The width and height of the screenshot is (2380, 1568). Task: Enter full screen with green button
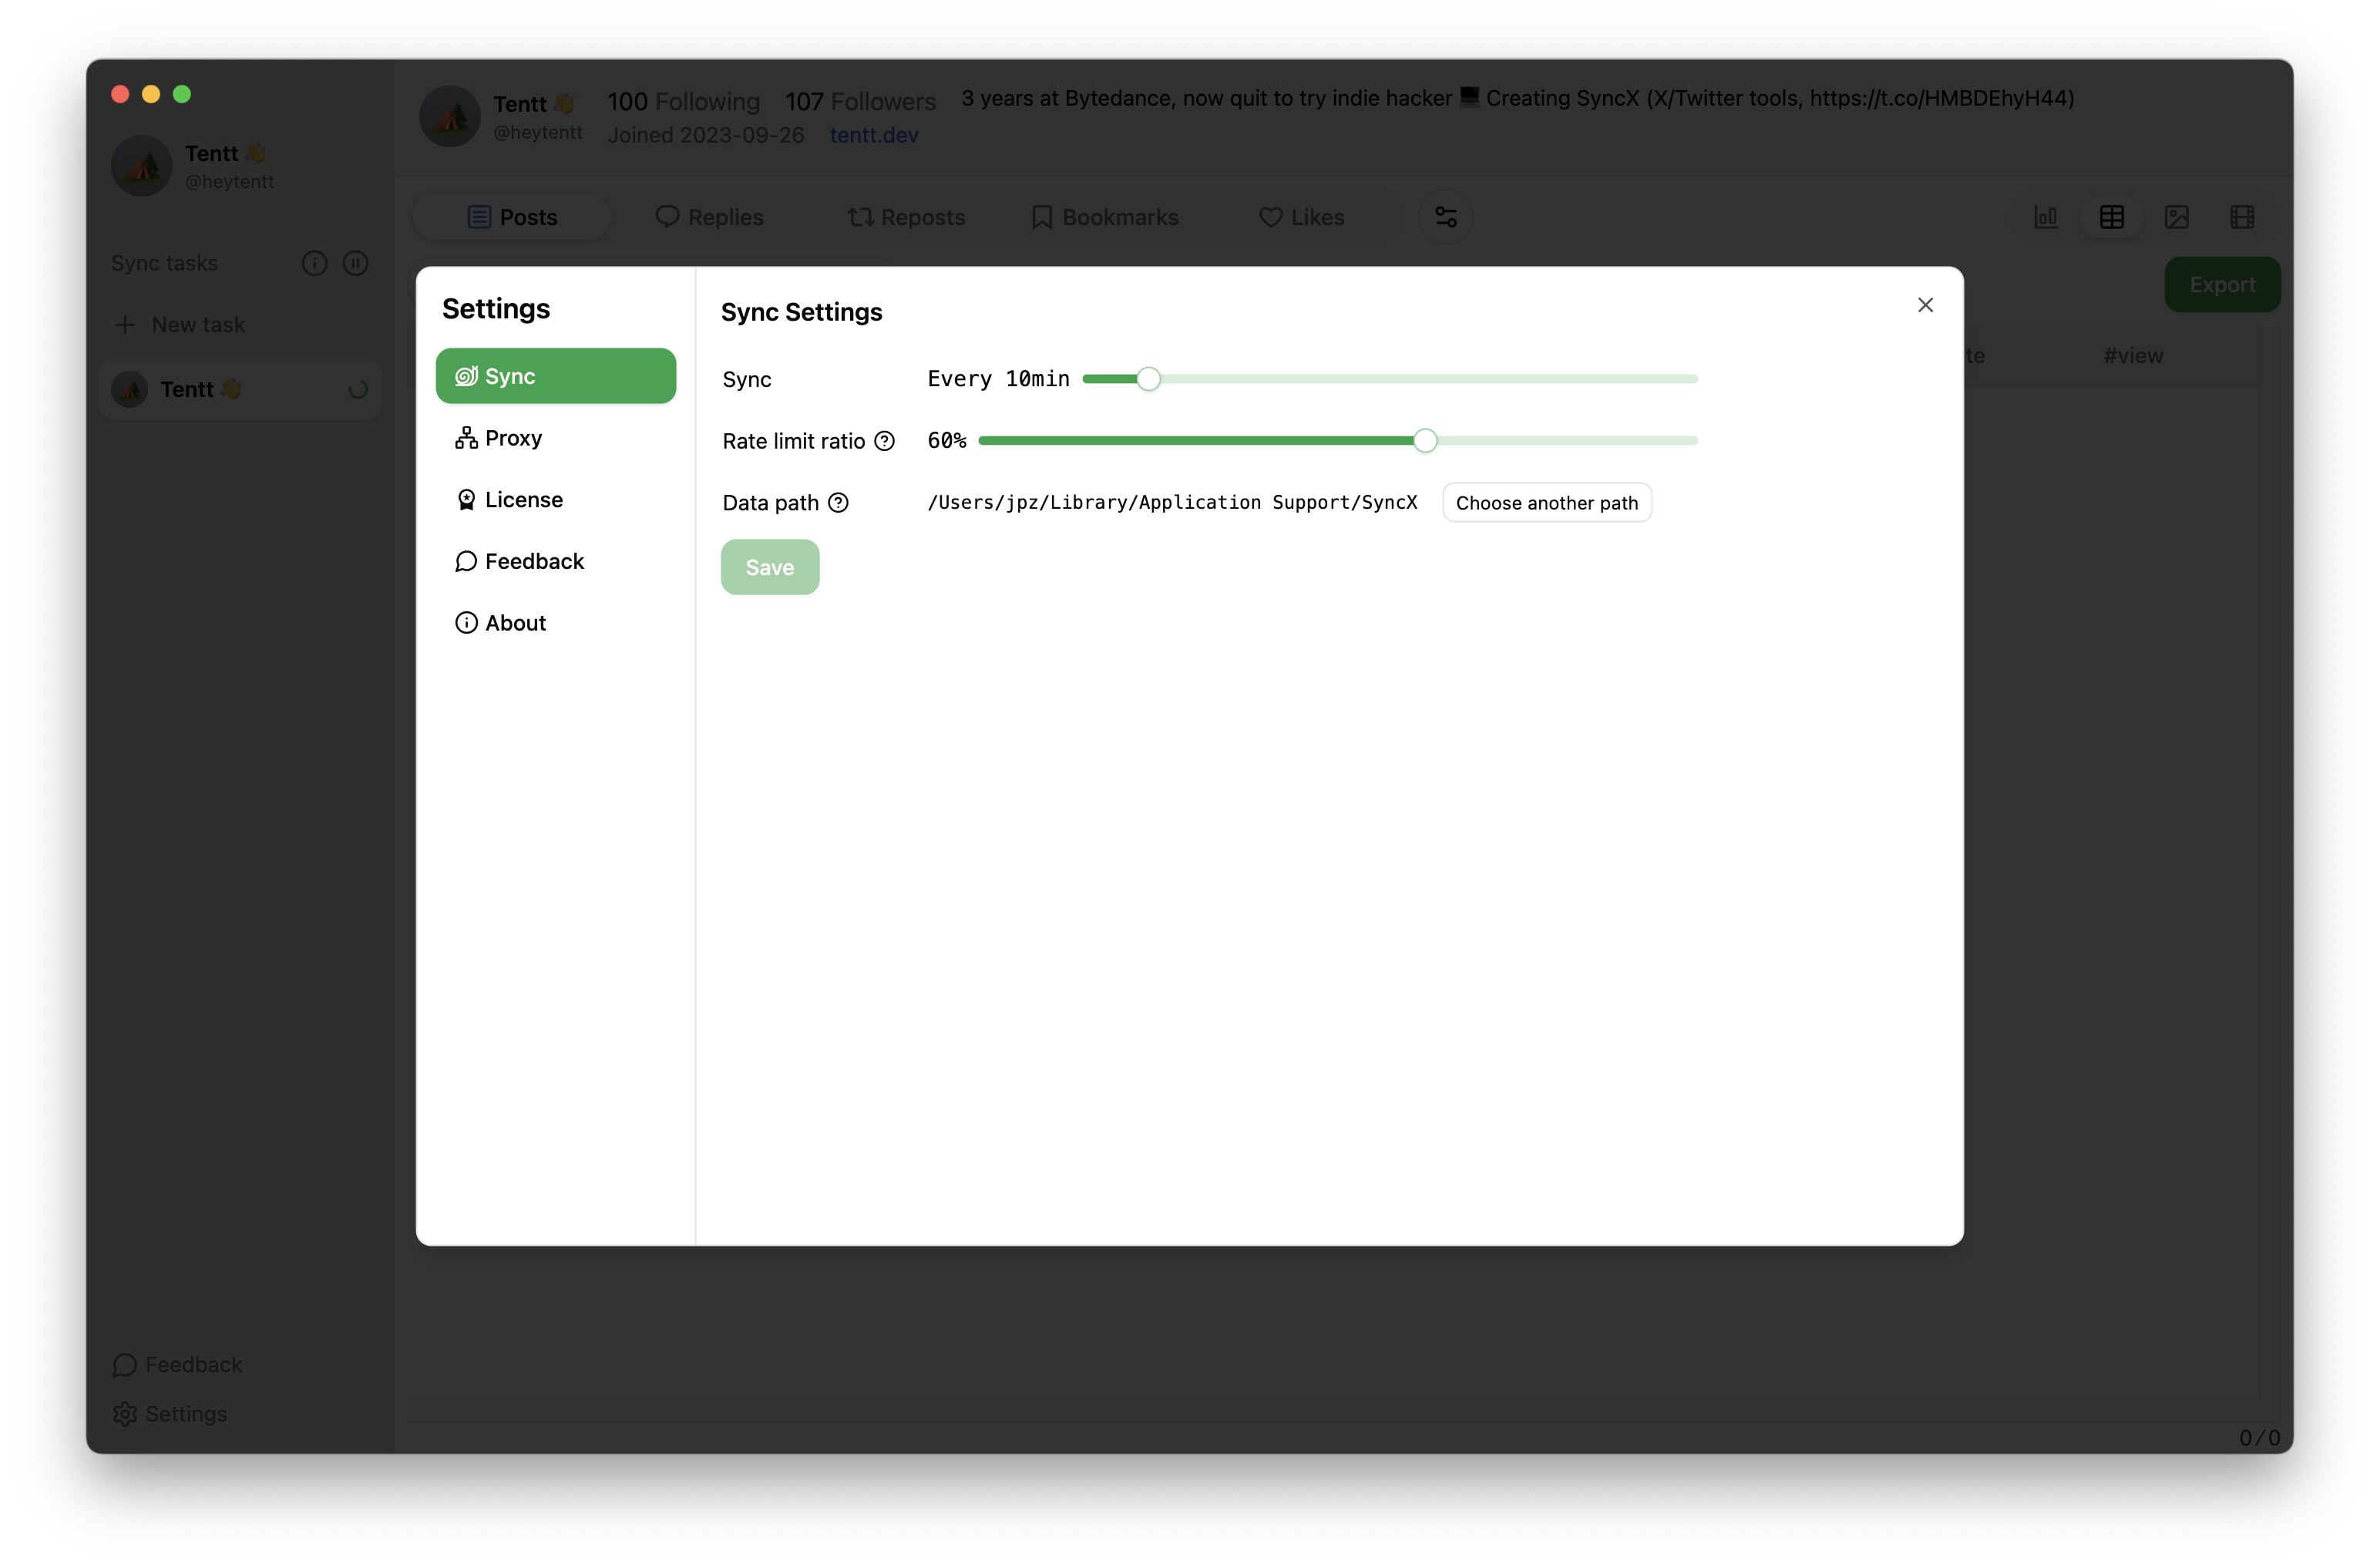182,94
